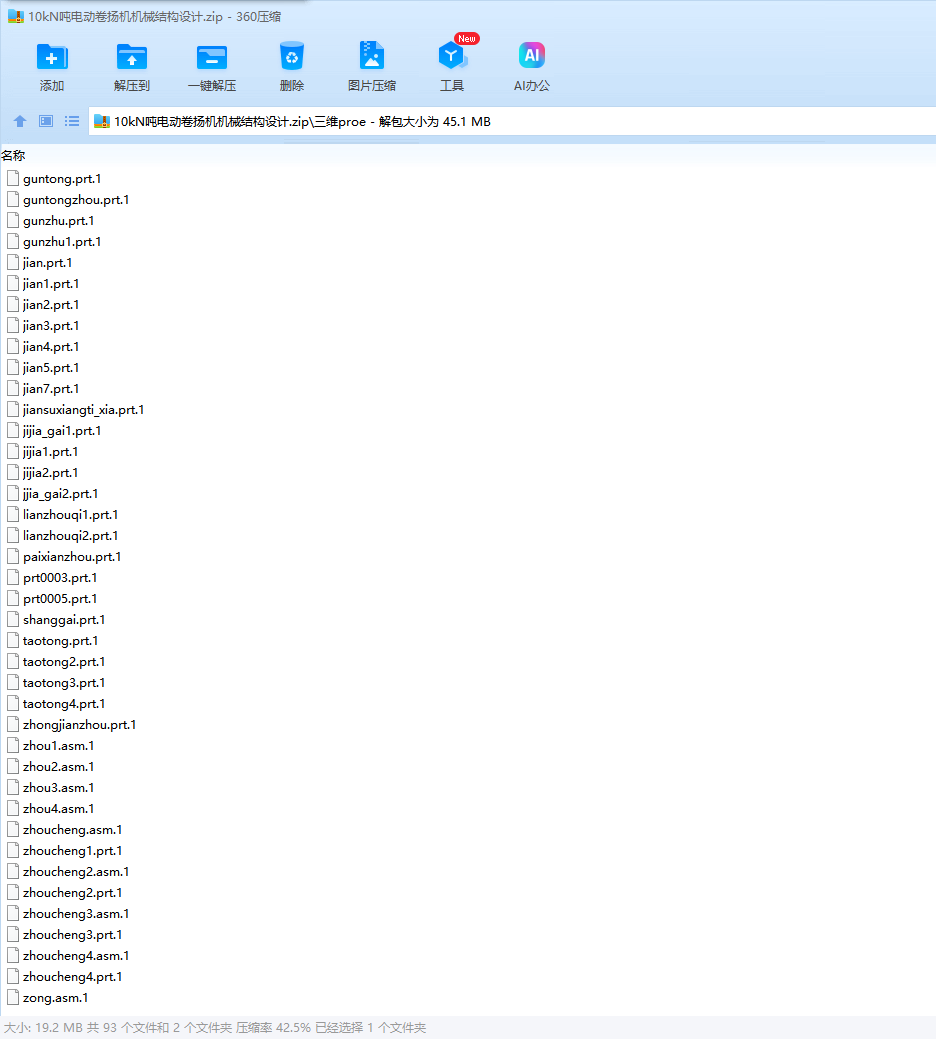The width and height of the screenshot is (936, 1039).
Task: Open the 图片压缩 (Image compress) tool
Action: click(x=372, y=56)
